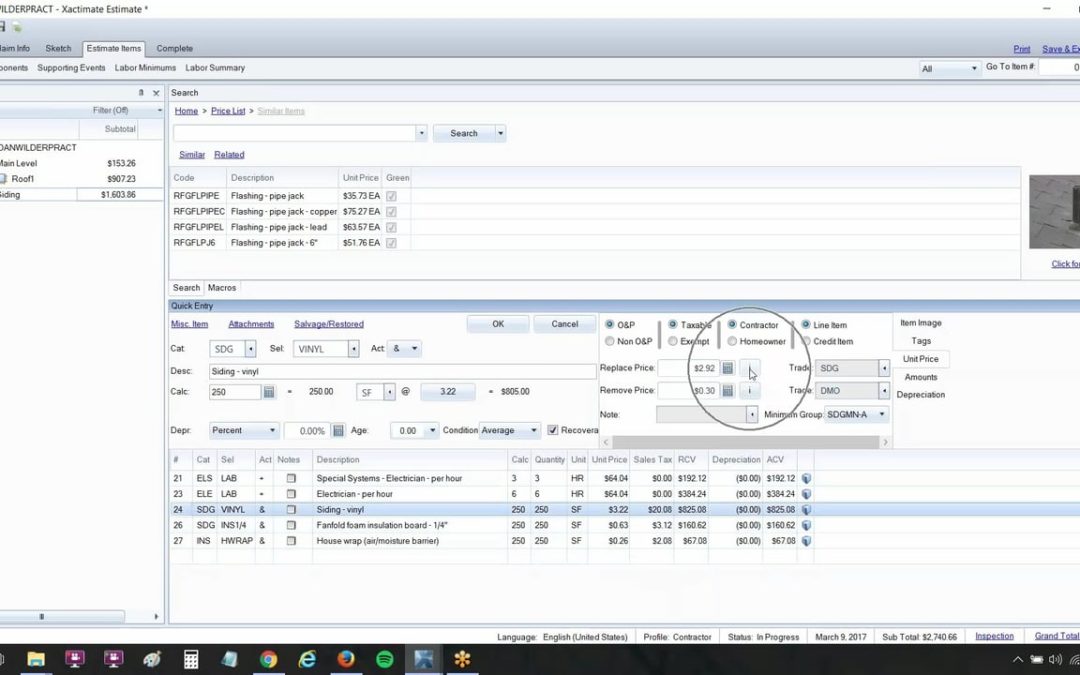Click blue info icon on Siding - vinyl row

(806, 510)
